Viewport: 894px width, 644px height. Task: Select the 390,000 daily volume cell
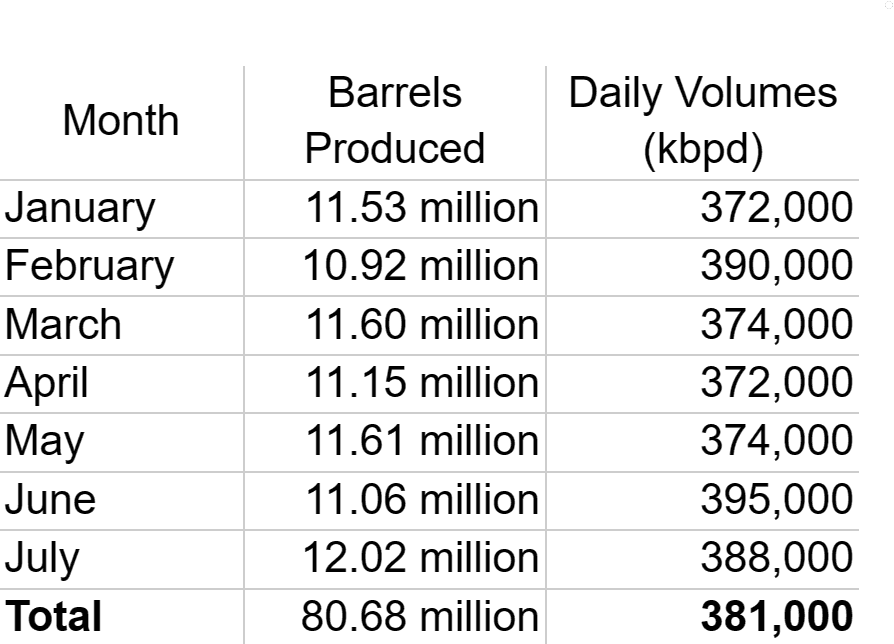[702, 267]
